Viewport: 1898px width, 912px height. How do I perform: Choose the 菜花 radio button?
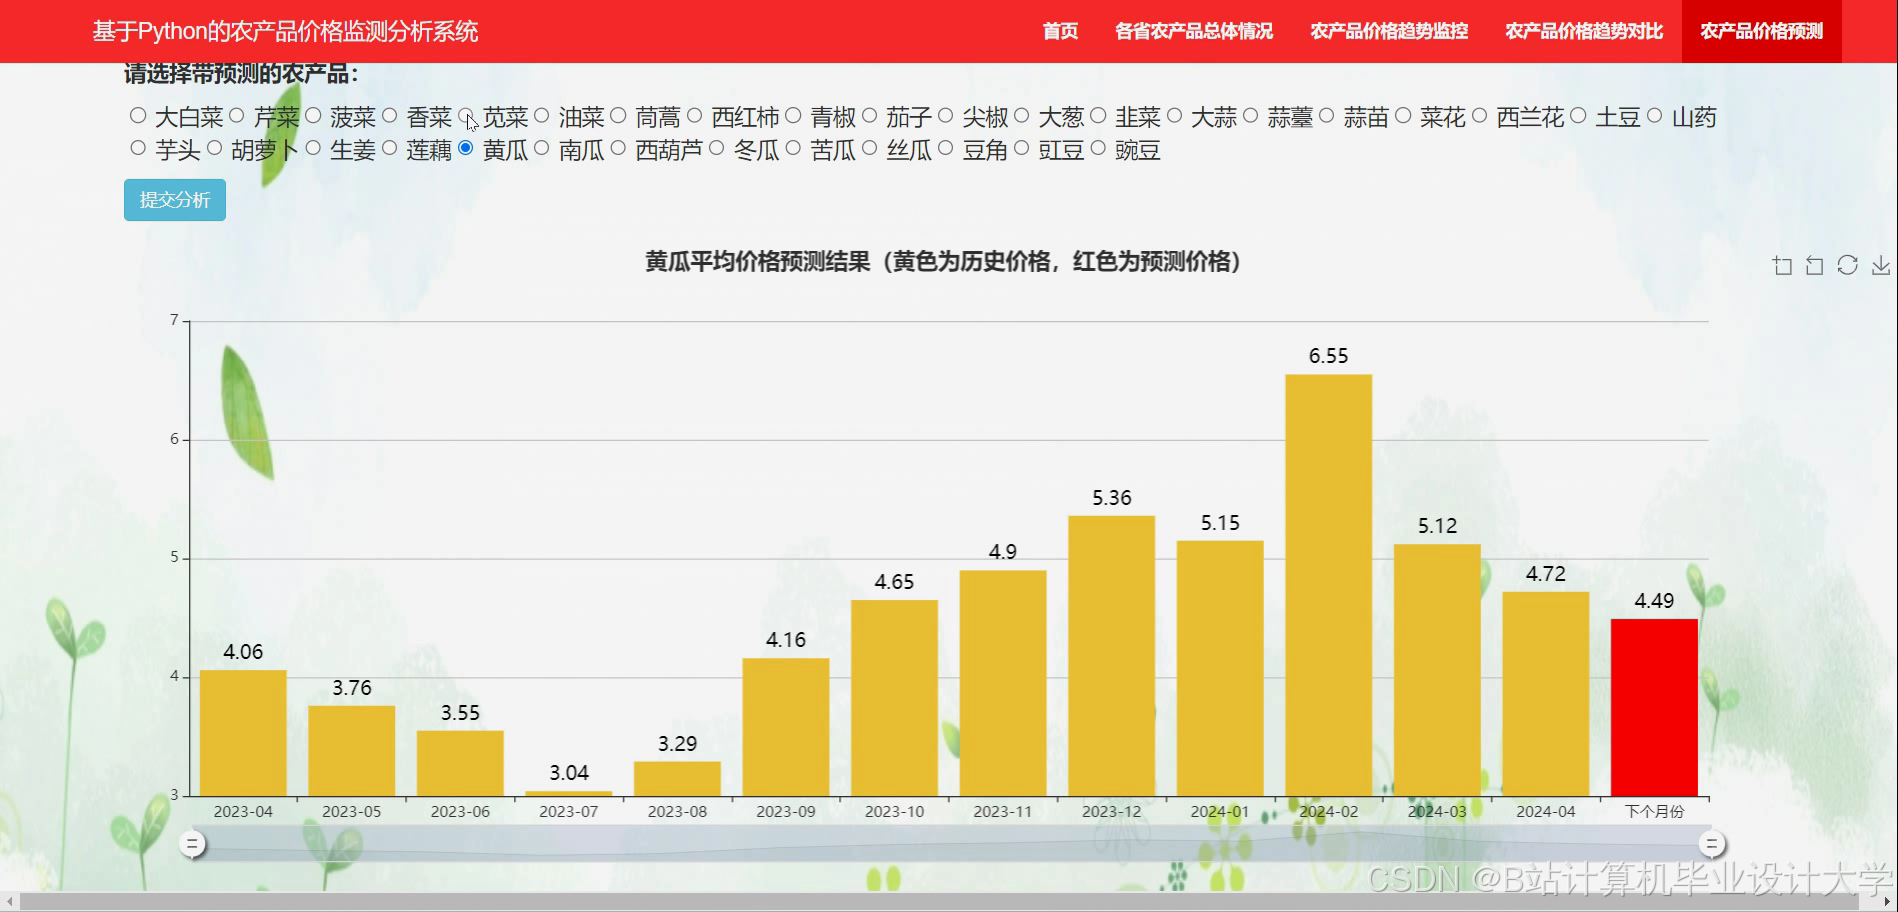pyautogui.click(x=1403, y=116)
